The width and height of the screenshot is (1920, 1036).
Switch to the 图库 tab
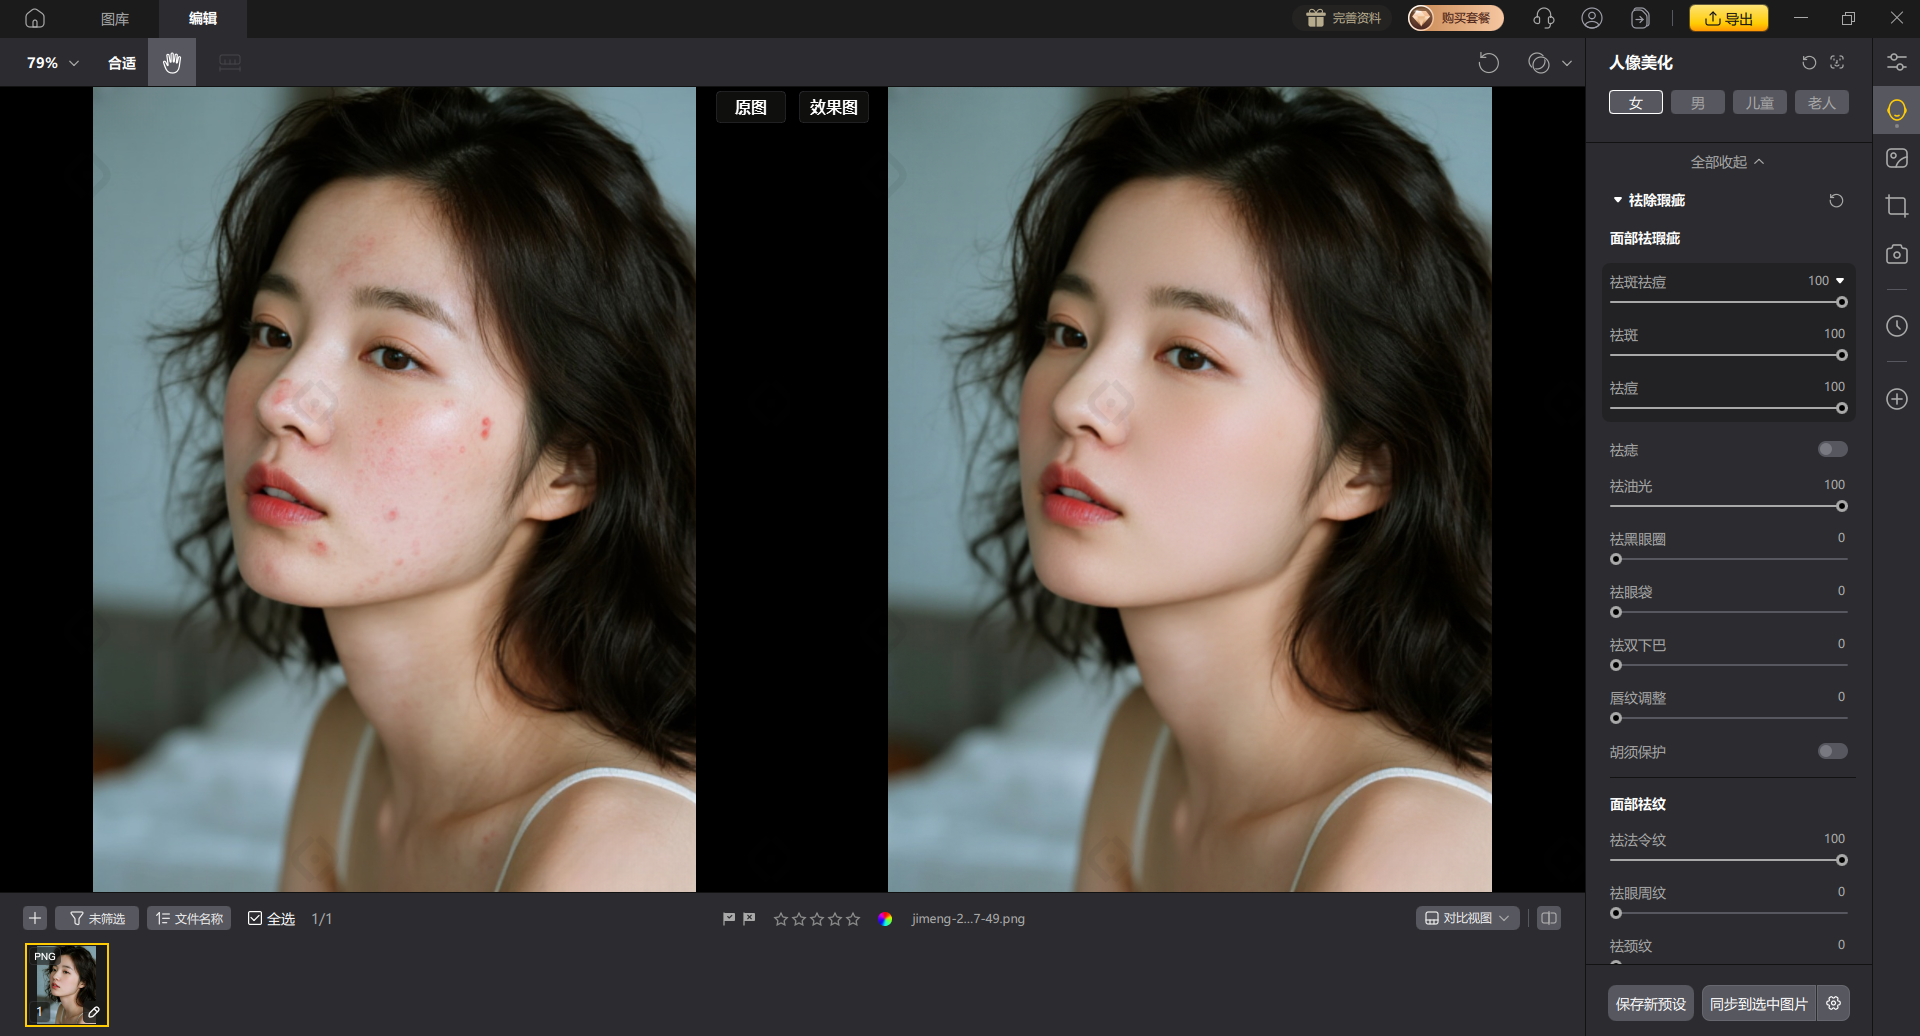click(x=115, y=19)
